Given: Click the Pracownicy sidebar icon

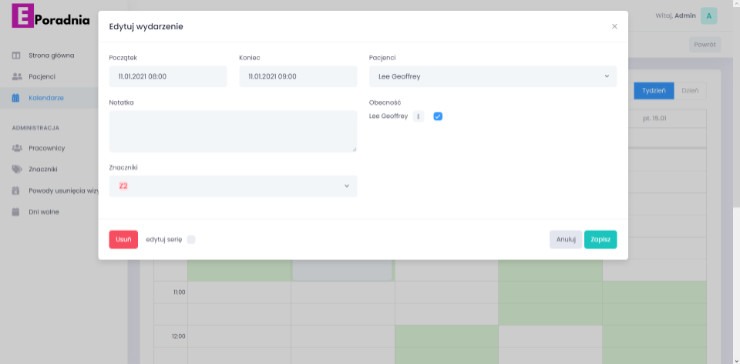Looking at the screenshot, I should (x=17, y=148).
